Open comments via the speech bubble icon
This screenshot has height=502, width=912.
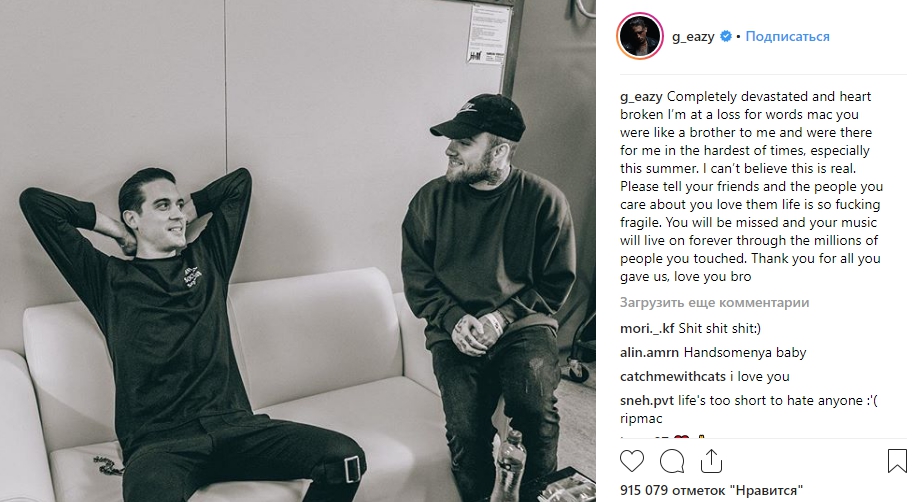(672, 461)
